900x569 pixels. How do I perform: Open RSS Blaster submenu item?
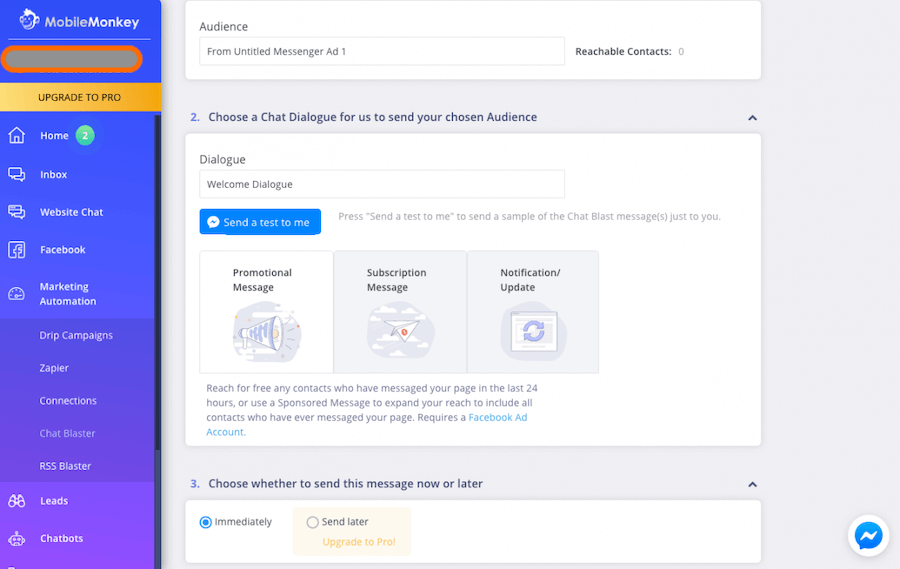[x=65, y=466]
